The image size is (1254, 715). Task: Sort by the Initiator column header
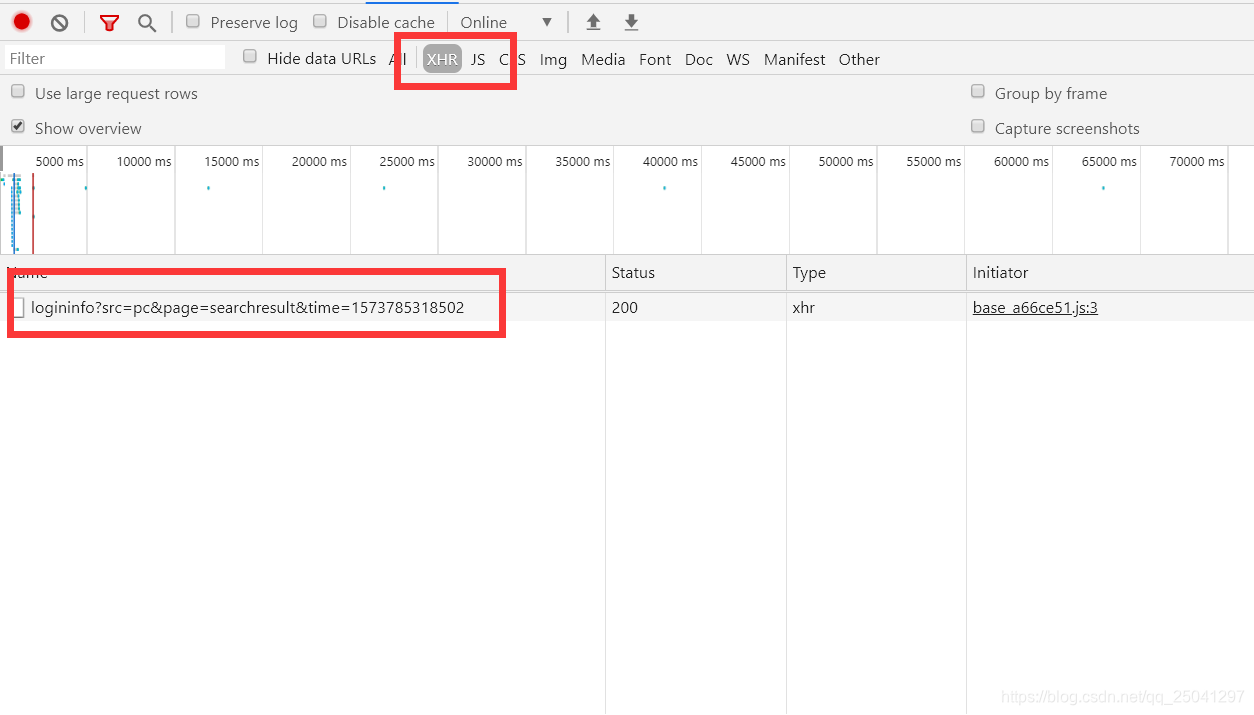tap(1110, 272)
